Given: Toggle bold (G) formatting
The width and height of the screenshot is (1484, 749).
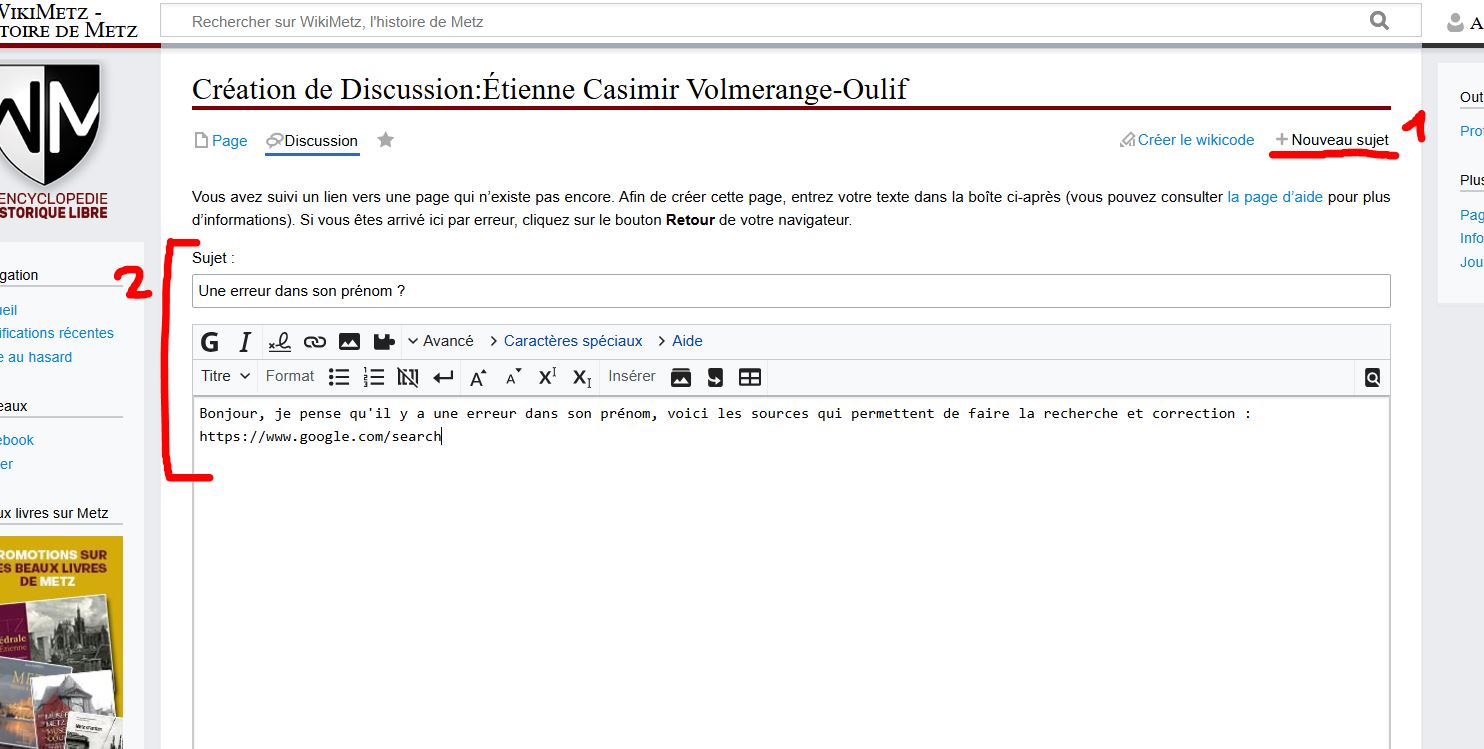Looking at the screenshot, I should pyautogui.click(x=210, y=342).
